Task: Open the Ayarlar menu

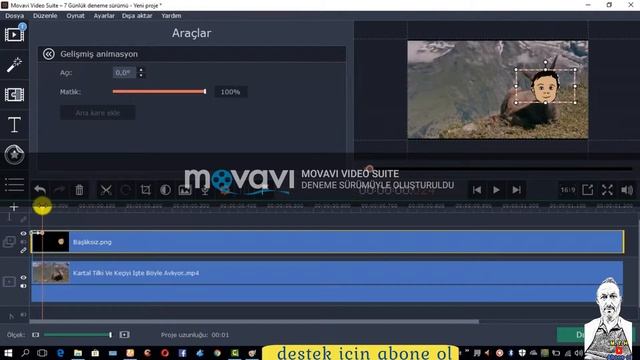Action: pyautogui.click(x=104, y=16)
